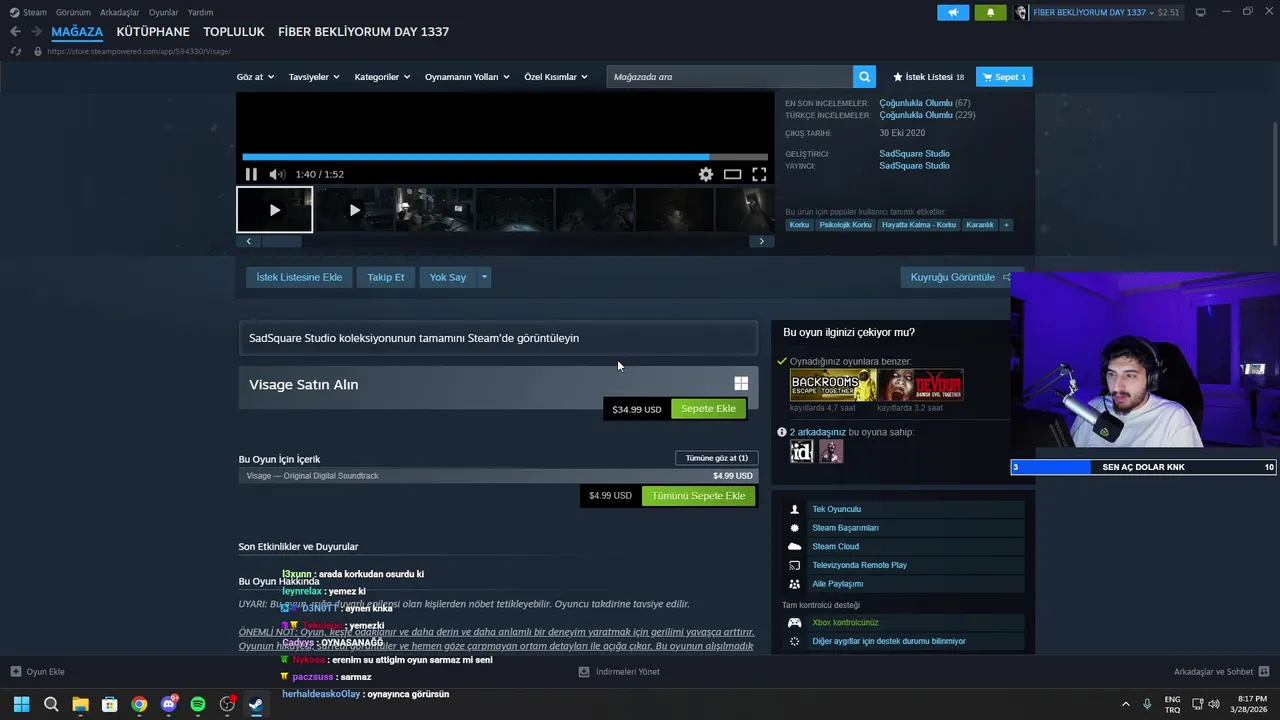This screenshot has height=720, width=1280.
Task: Expand Kategoriler dropdown
Action: [x=382, y=77]
